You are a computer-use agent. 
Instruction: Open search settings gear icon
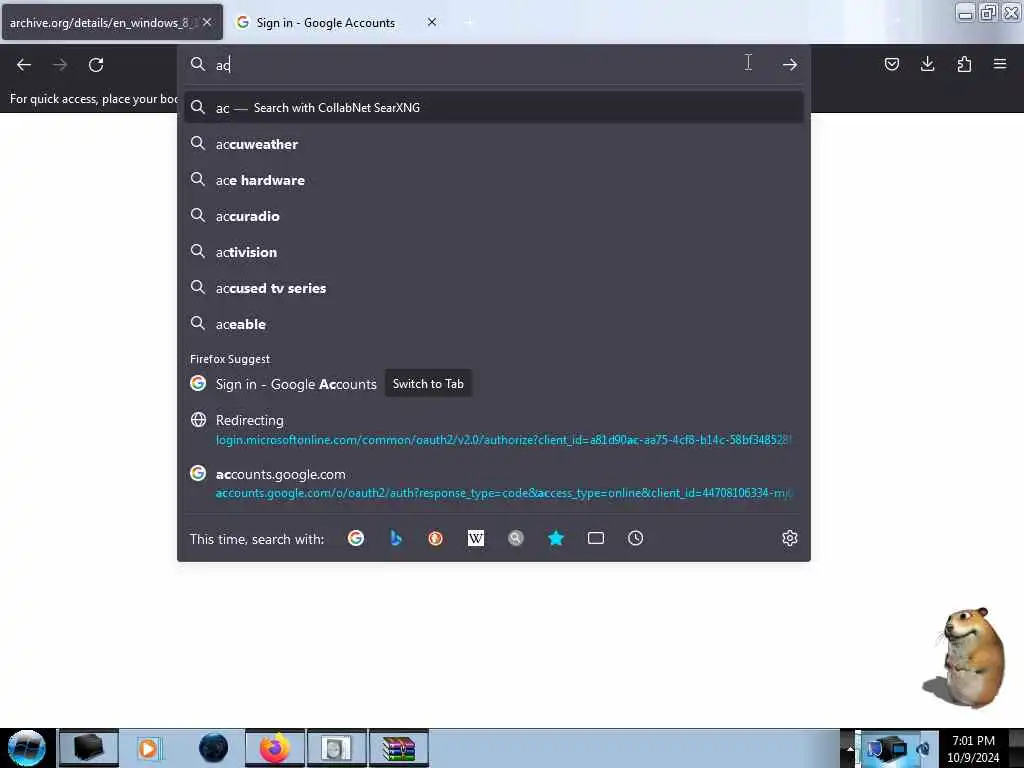(x=790, y=538)
